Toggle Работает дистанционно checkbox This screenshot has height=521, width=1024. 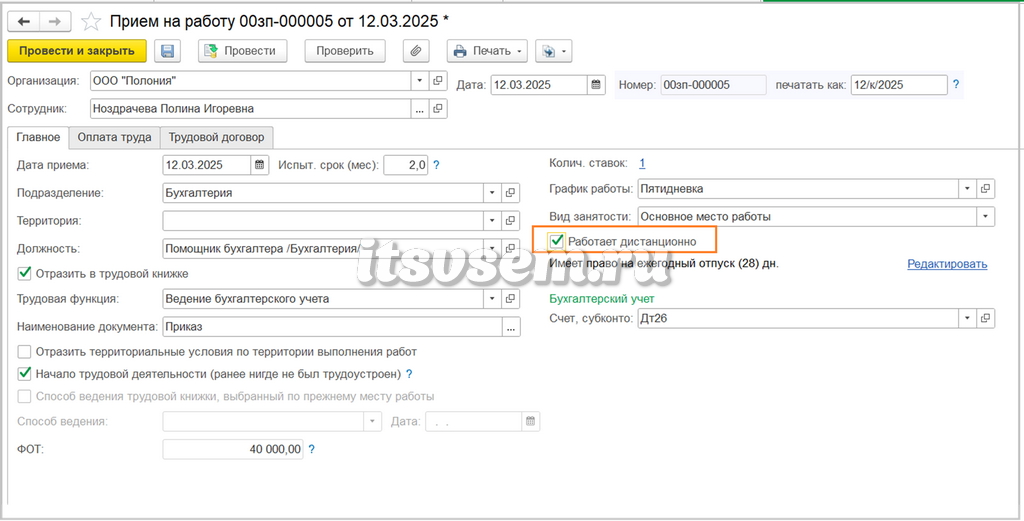pyautogui.click(x=556, y=241)
